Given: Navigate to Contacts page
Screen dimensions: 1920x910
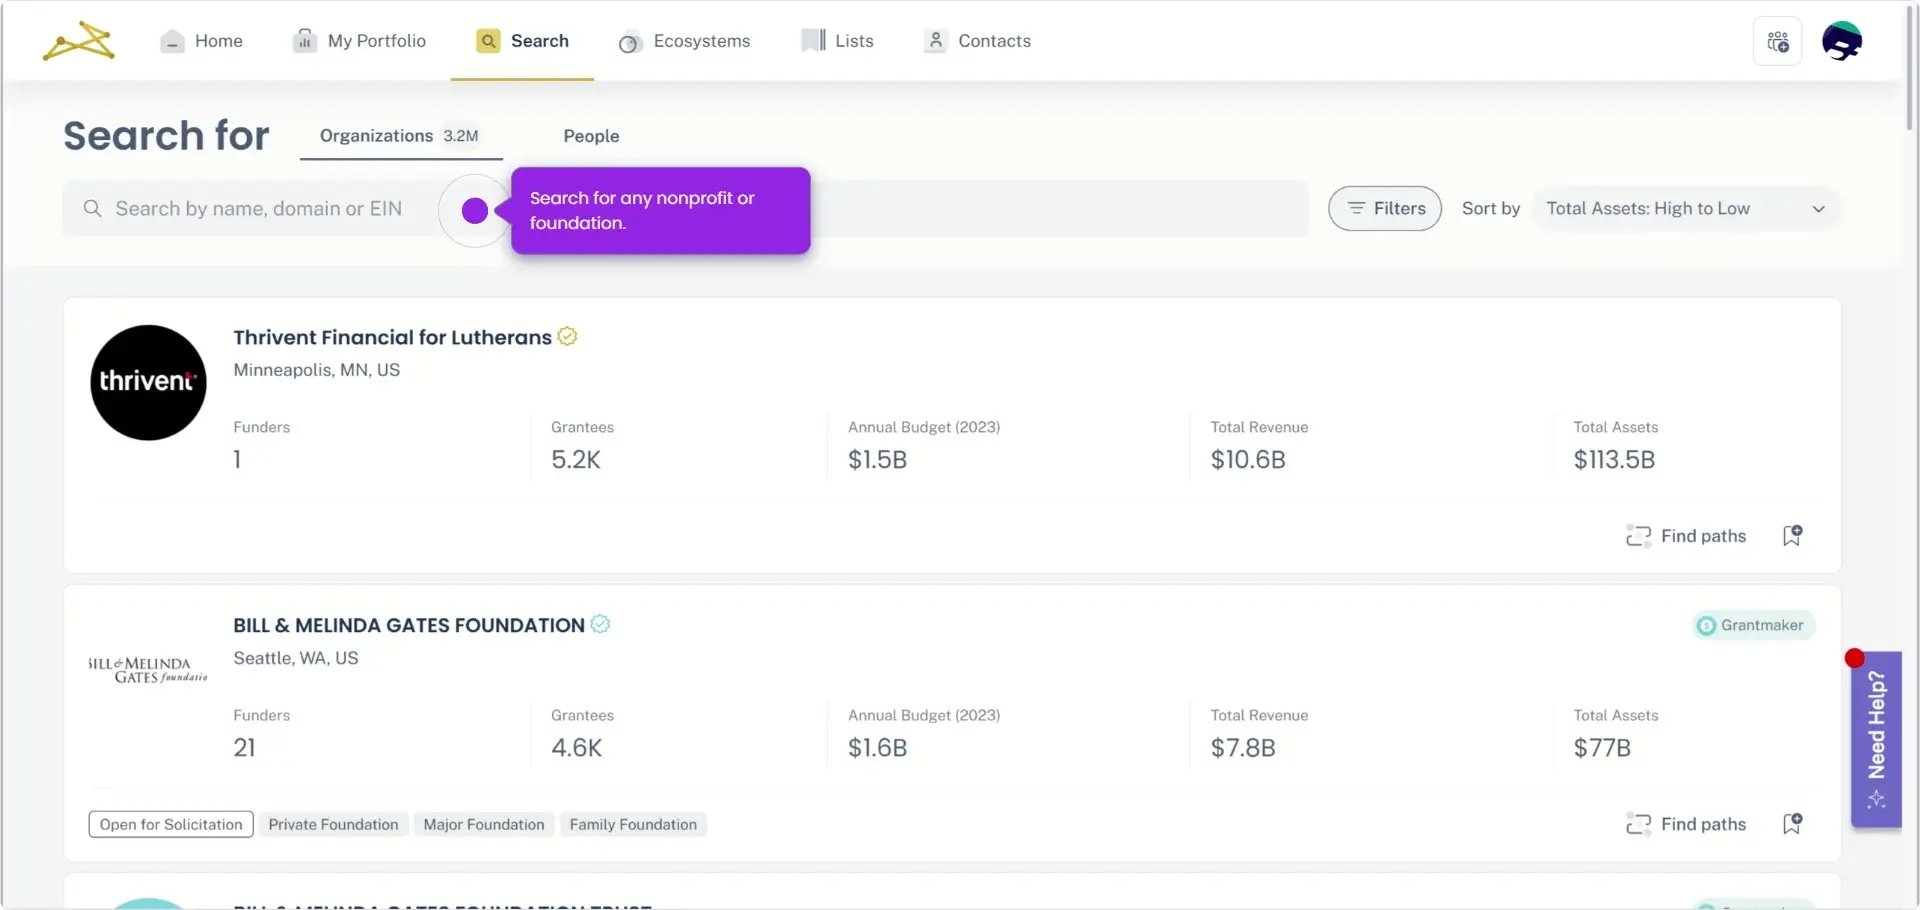Looking at the screenshot, I should click(x=978, y=41).
